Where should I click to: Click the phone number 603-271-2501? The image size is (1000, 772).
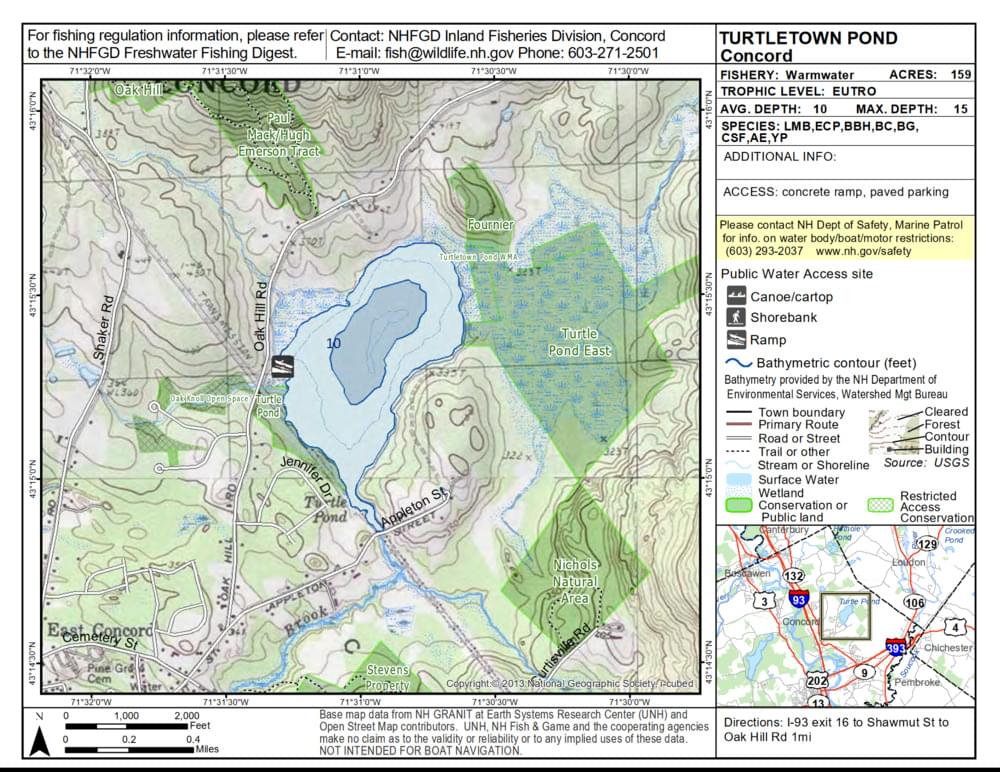pos(613,53)
